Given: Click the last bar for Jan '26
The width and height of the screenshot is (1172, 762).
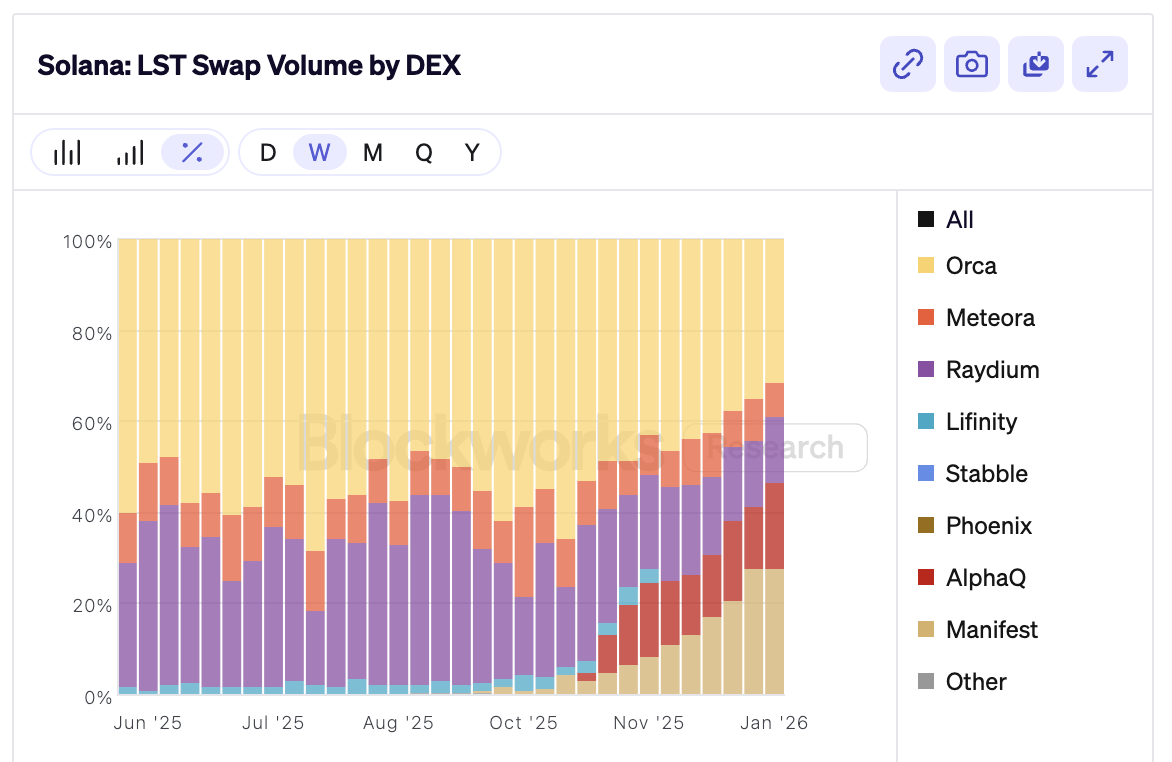Looking at the screenshot, I should click(774, 540).
